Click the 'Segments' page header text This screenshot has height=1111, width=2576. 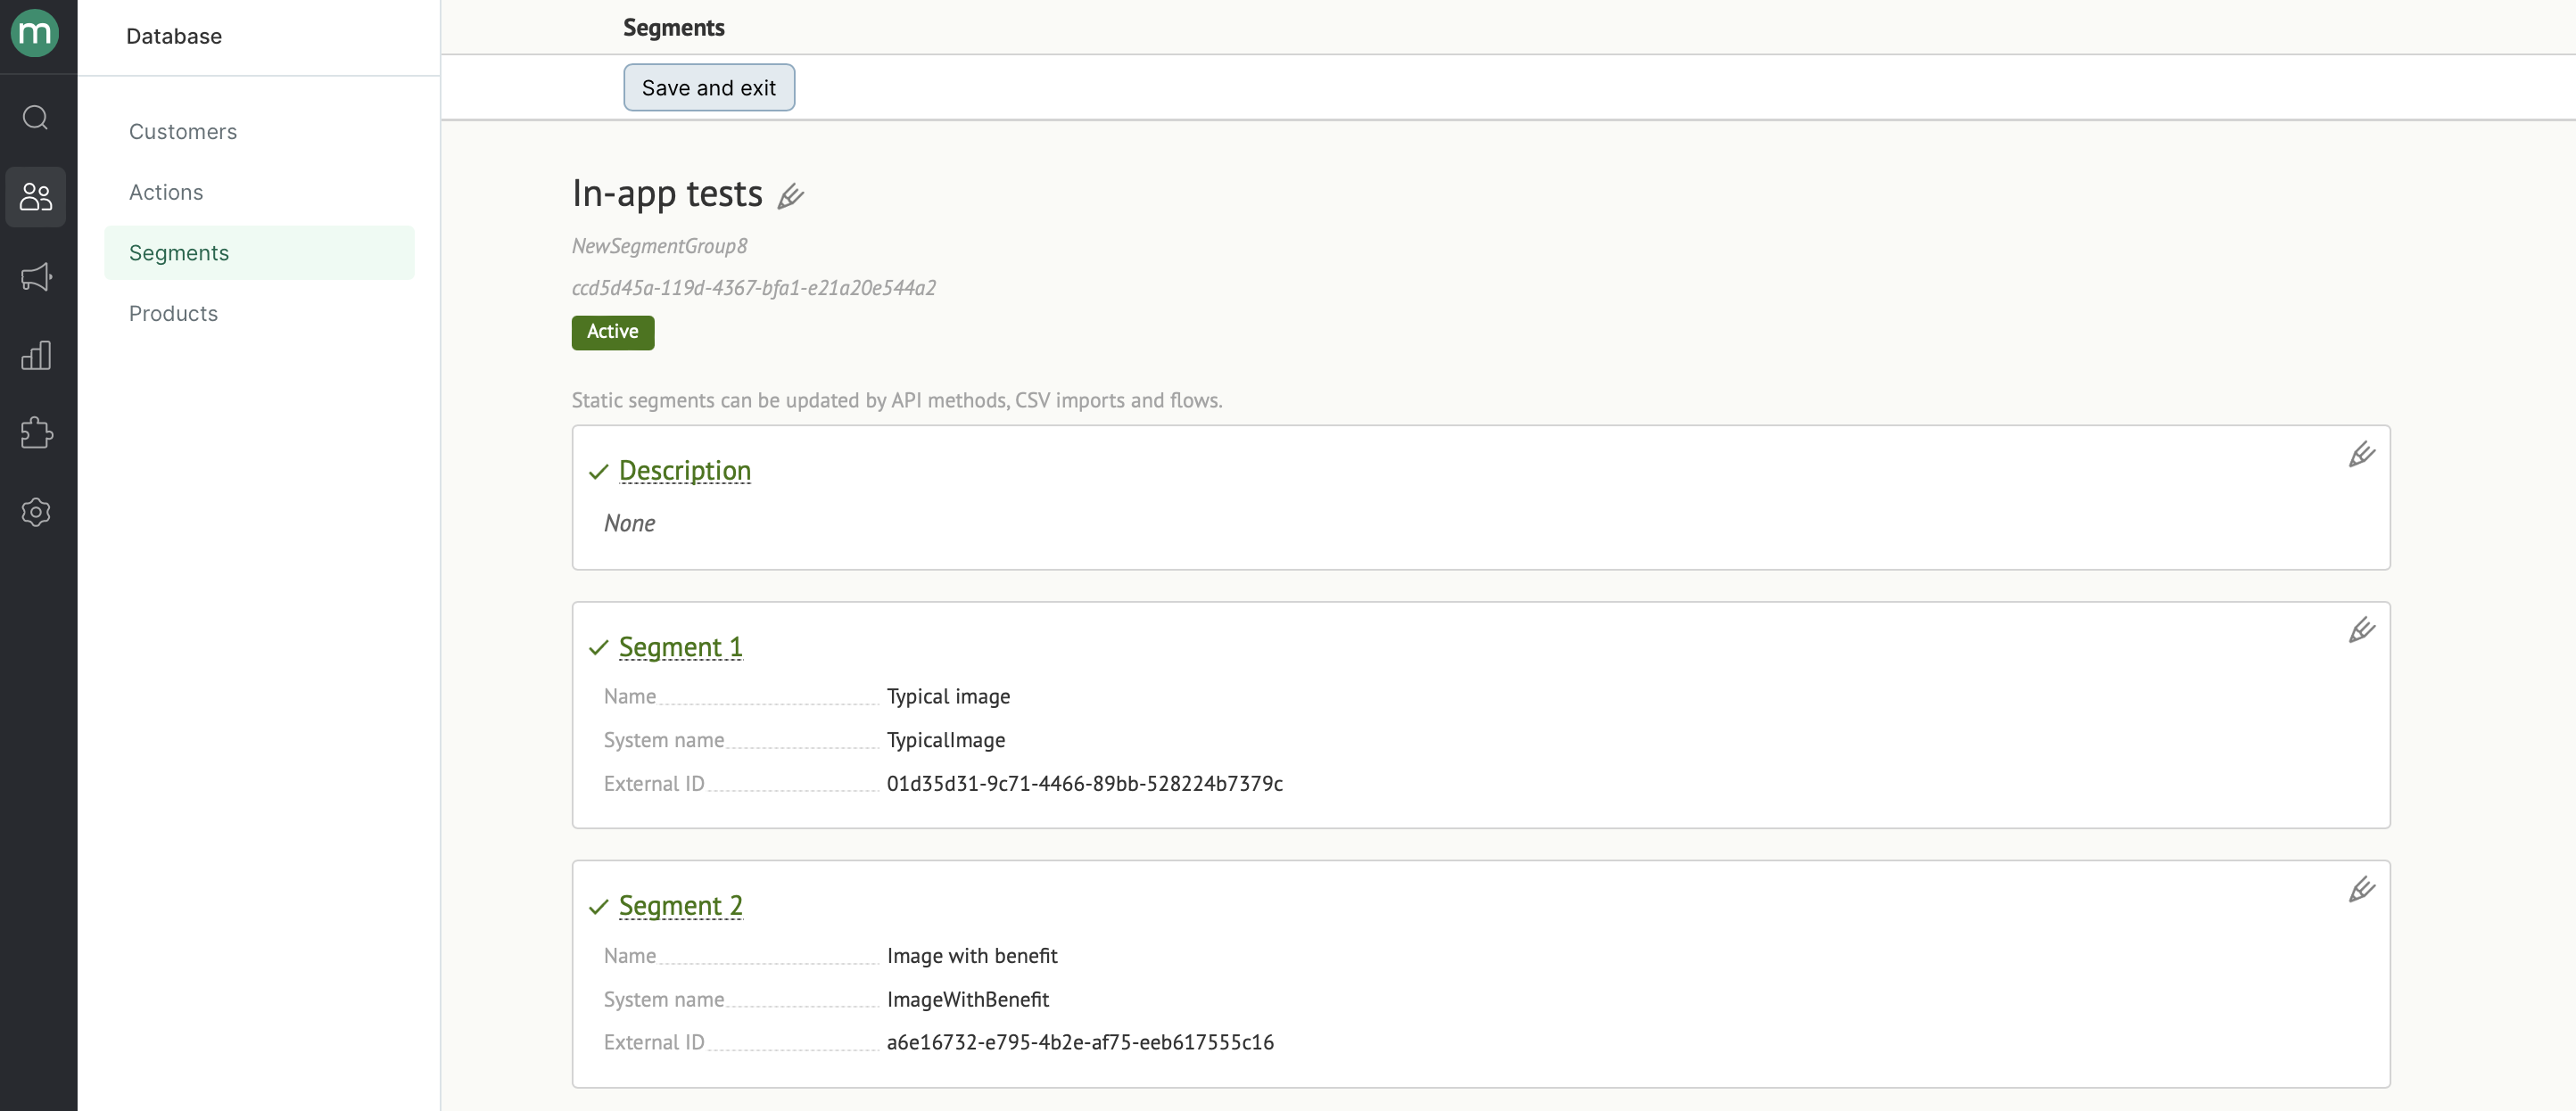point(674,28)
